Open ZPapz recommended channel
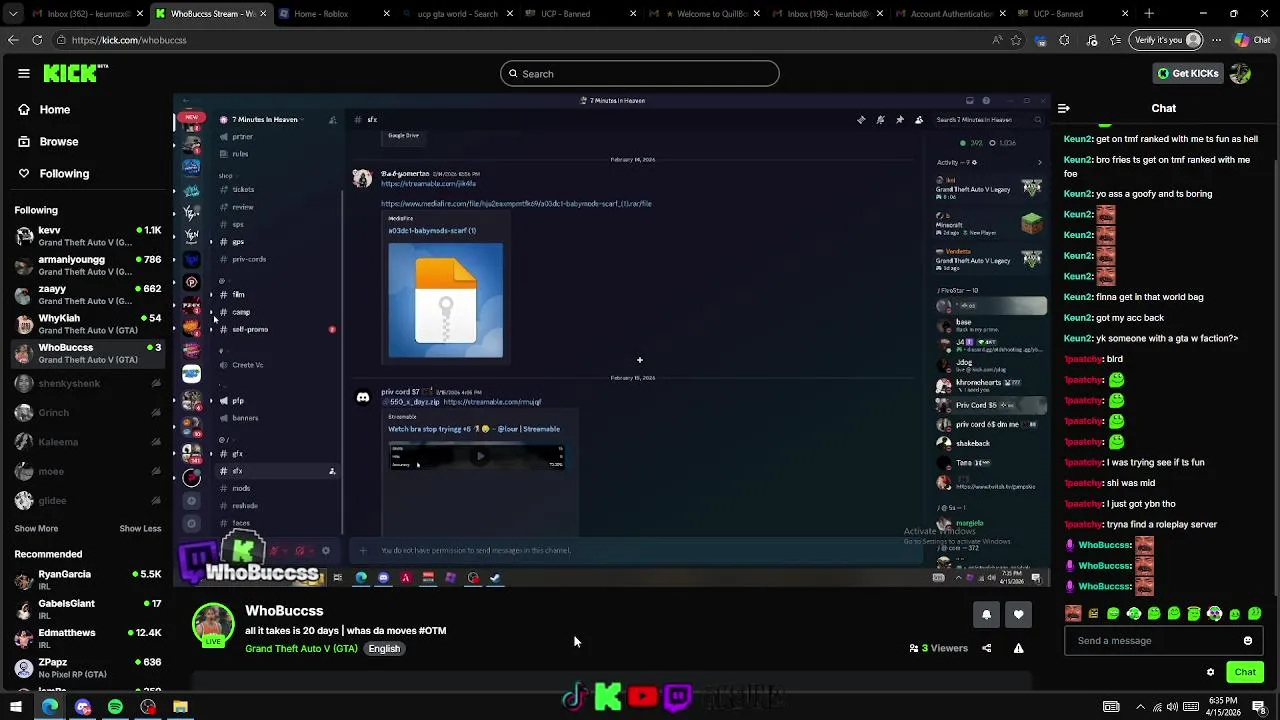Image resolution: width=1280 pixels, height=720 pixels. coord(88,667)
